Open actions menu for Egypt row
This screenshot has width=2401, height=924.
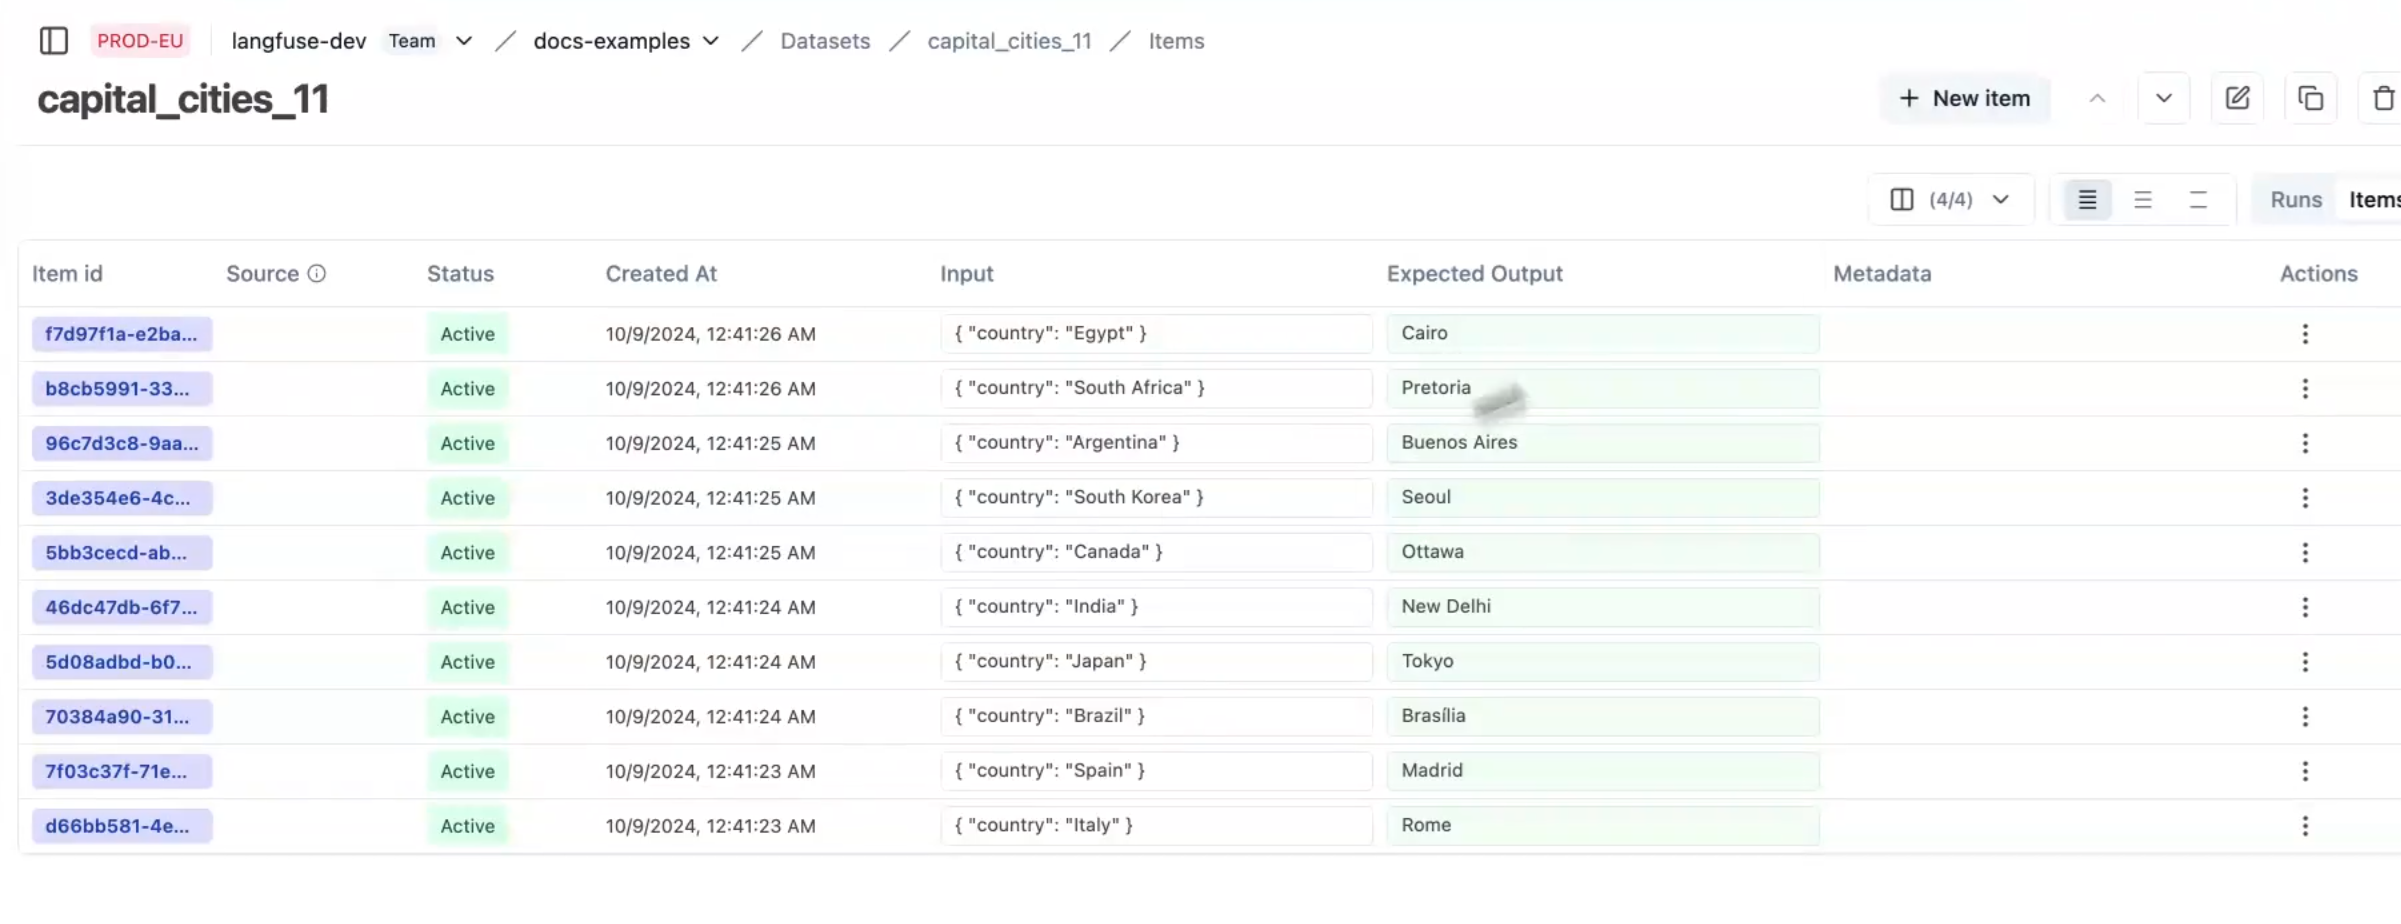pyautogui.click(x=2305, y=334)
